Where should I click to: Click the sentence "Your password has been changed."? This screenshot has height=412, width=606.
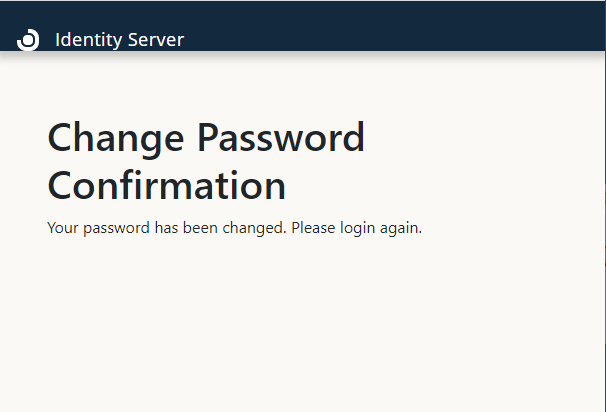(x=167, y=228)
